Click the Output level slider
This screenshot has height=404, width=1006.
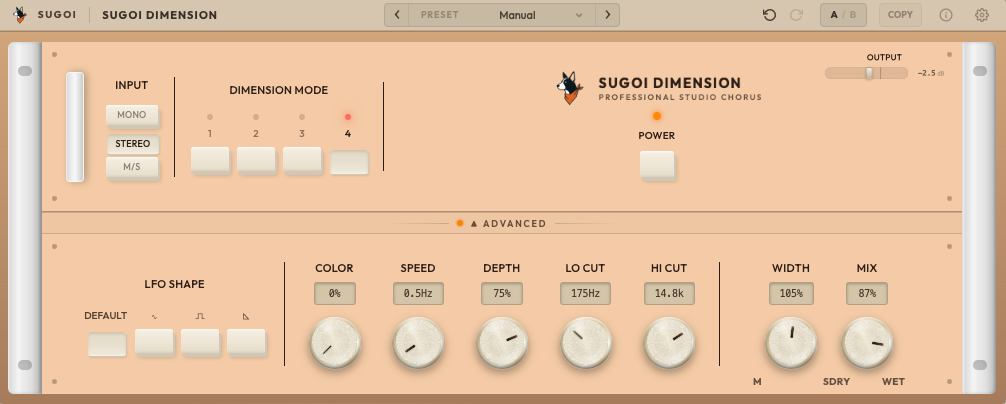click(x=866, y=73)
